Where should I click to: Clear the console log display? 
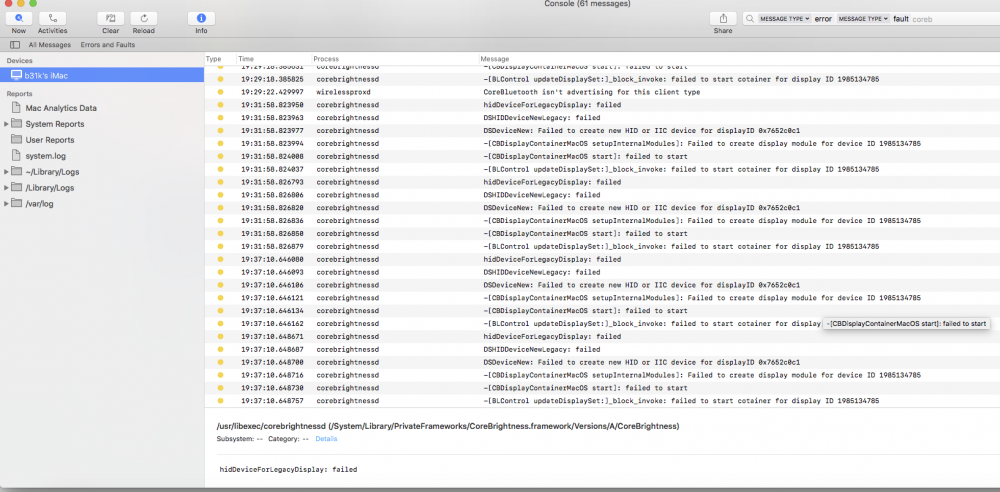coord(110,19)
